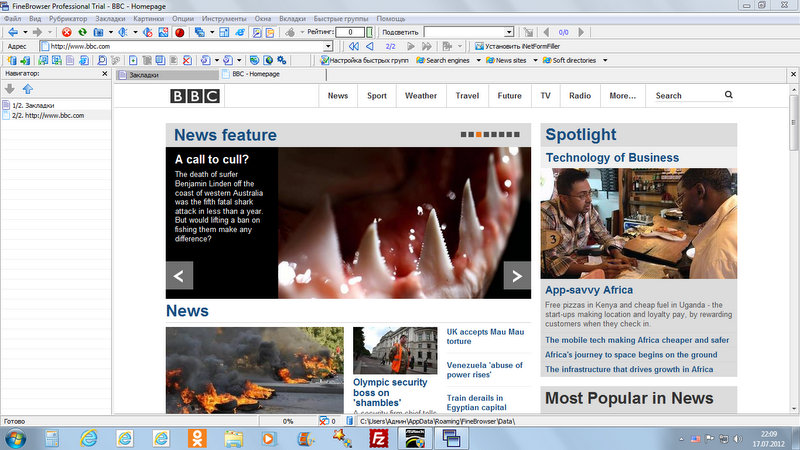Click burning tyres news thumbnail

point(255,370)
